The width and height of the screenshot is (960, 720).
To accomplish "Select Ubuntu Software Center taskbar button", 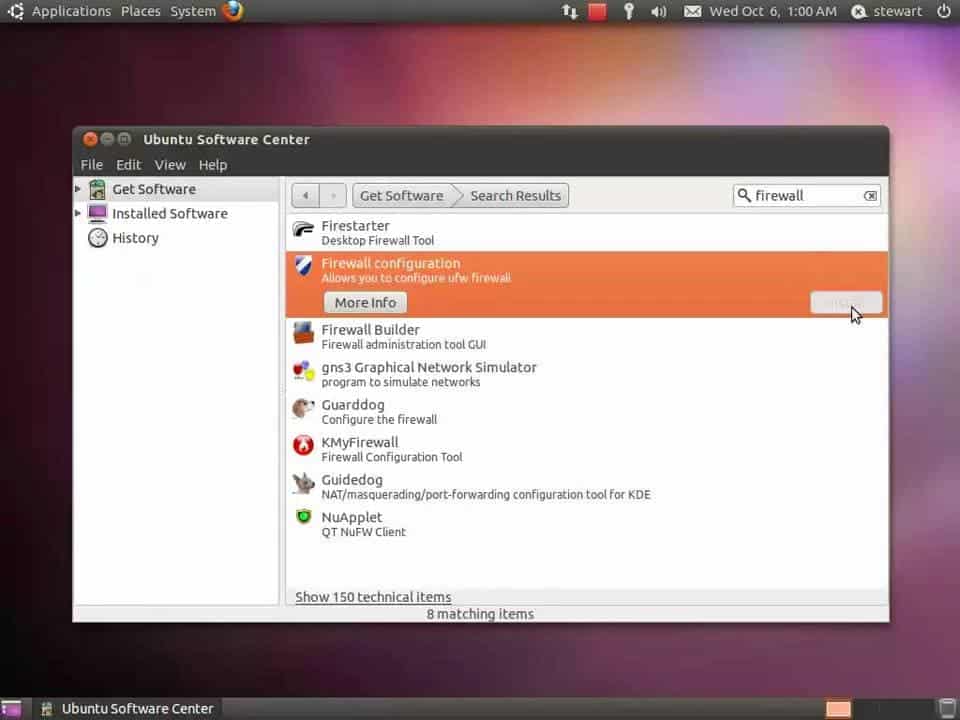I will coord(127,709).
